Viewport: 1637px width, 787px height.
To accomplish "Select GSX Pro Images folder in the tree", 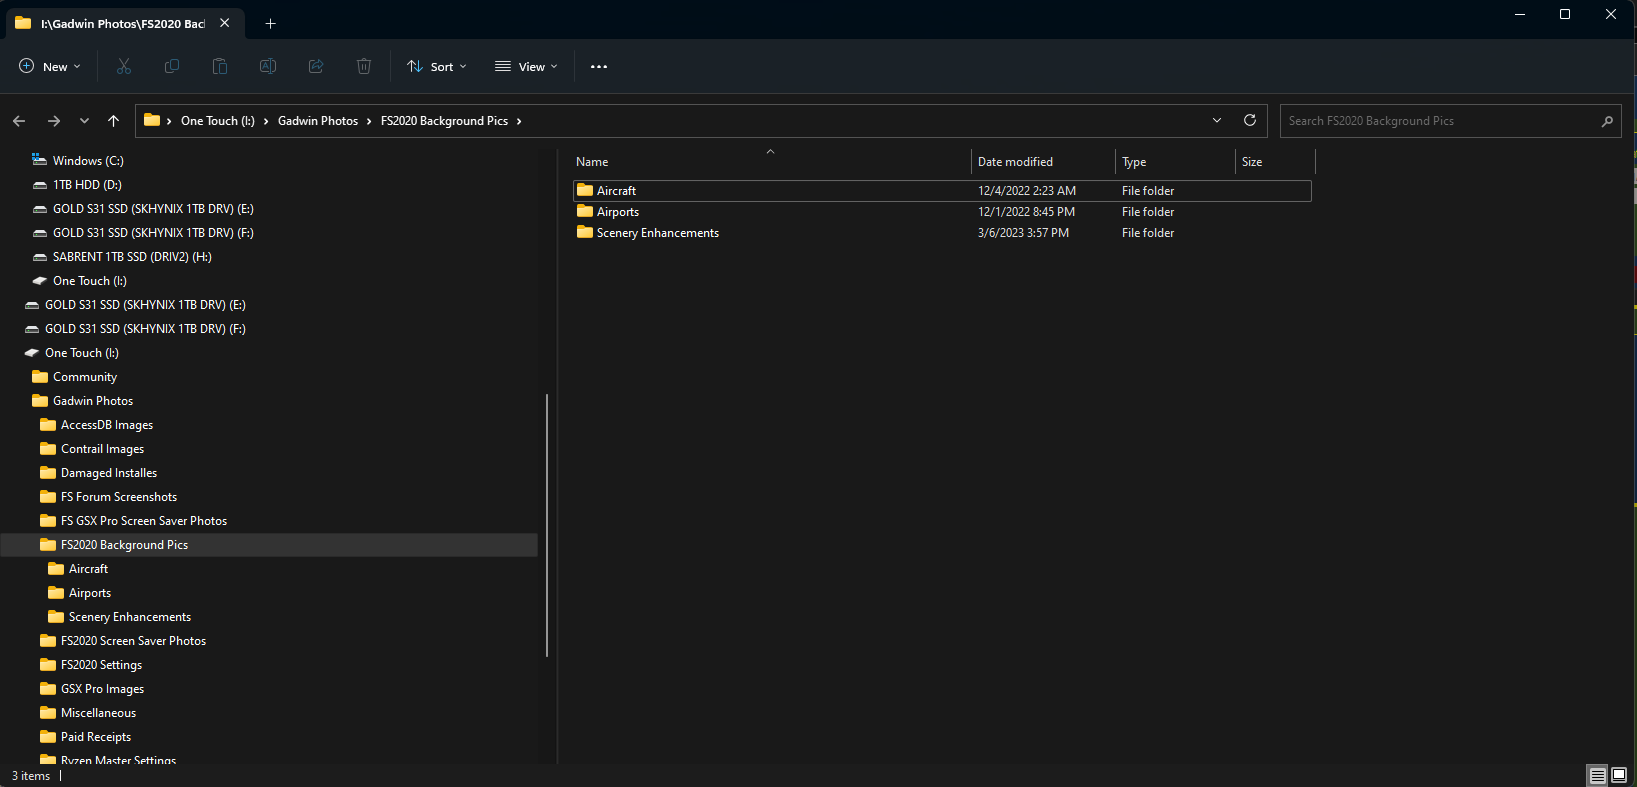I will pos(102,689).
